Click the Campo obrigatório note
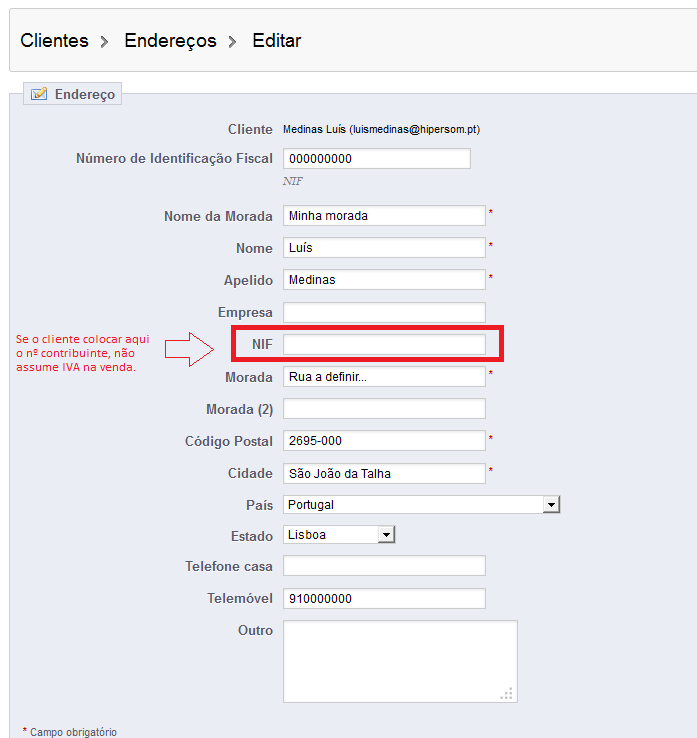697x738 pixels. point(70,732)
